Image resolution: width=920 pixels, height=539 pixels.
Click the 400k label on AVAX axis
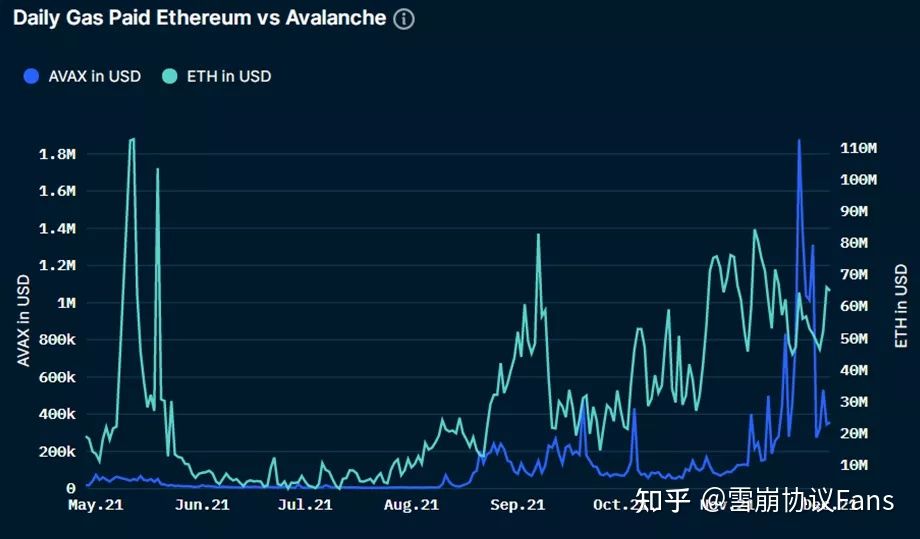pos(58,415)
